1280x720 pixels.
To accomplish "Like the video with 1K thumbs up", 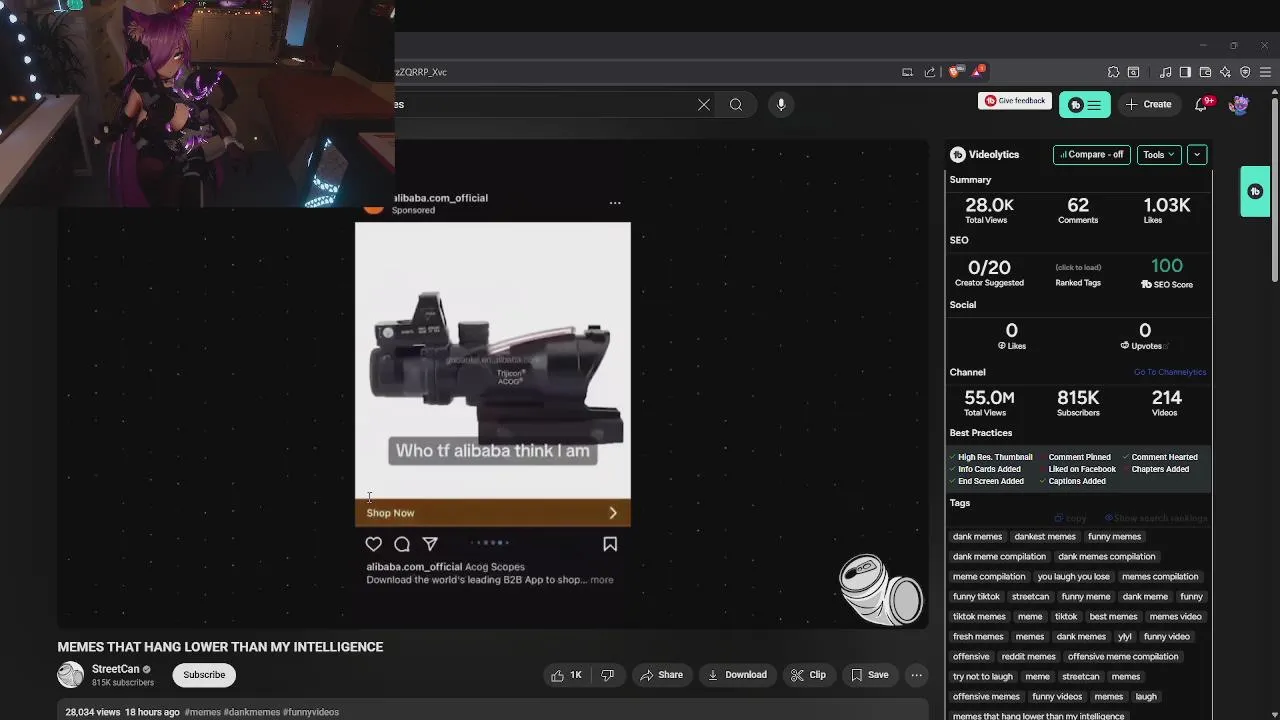I will click(566, 675).
